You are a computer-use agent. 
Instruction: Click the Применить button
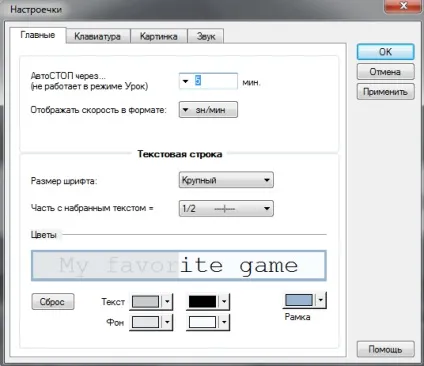click(x=385, y=92)
